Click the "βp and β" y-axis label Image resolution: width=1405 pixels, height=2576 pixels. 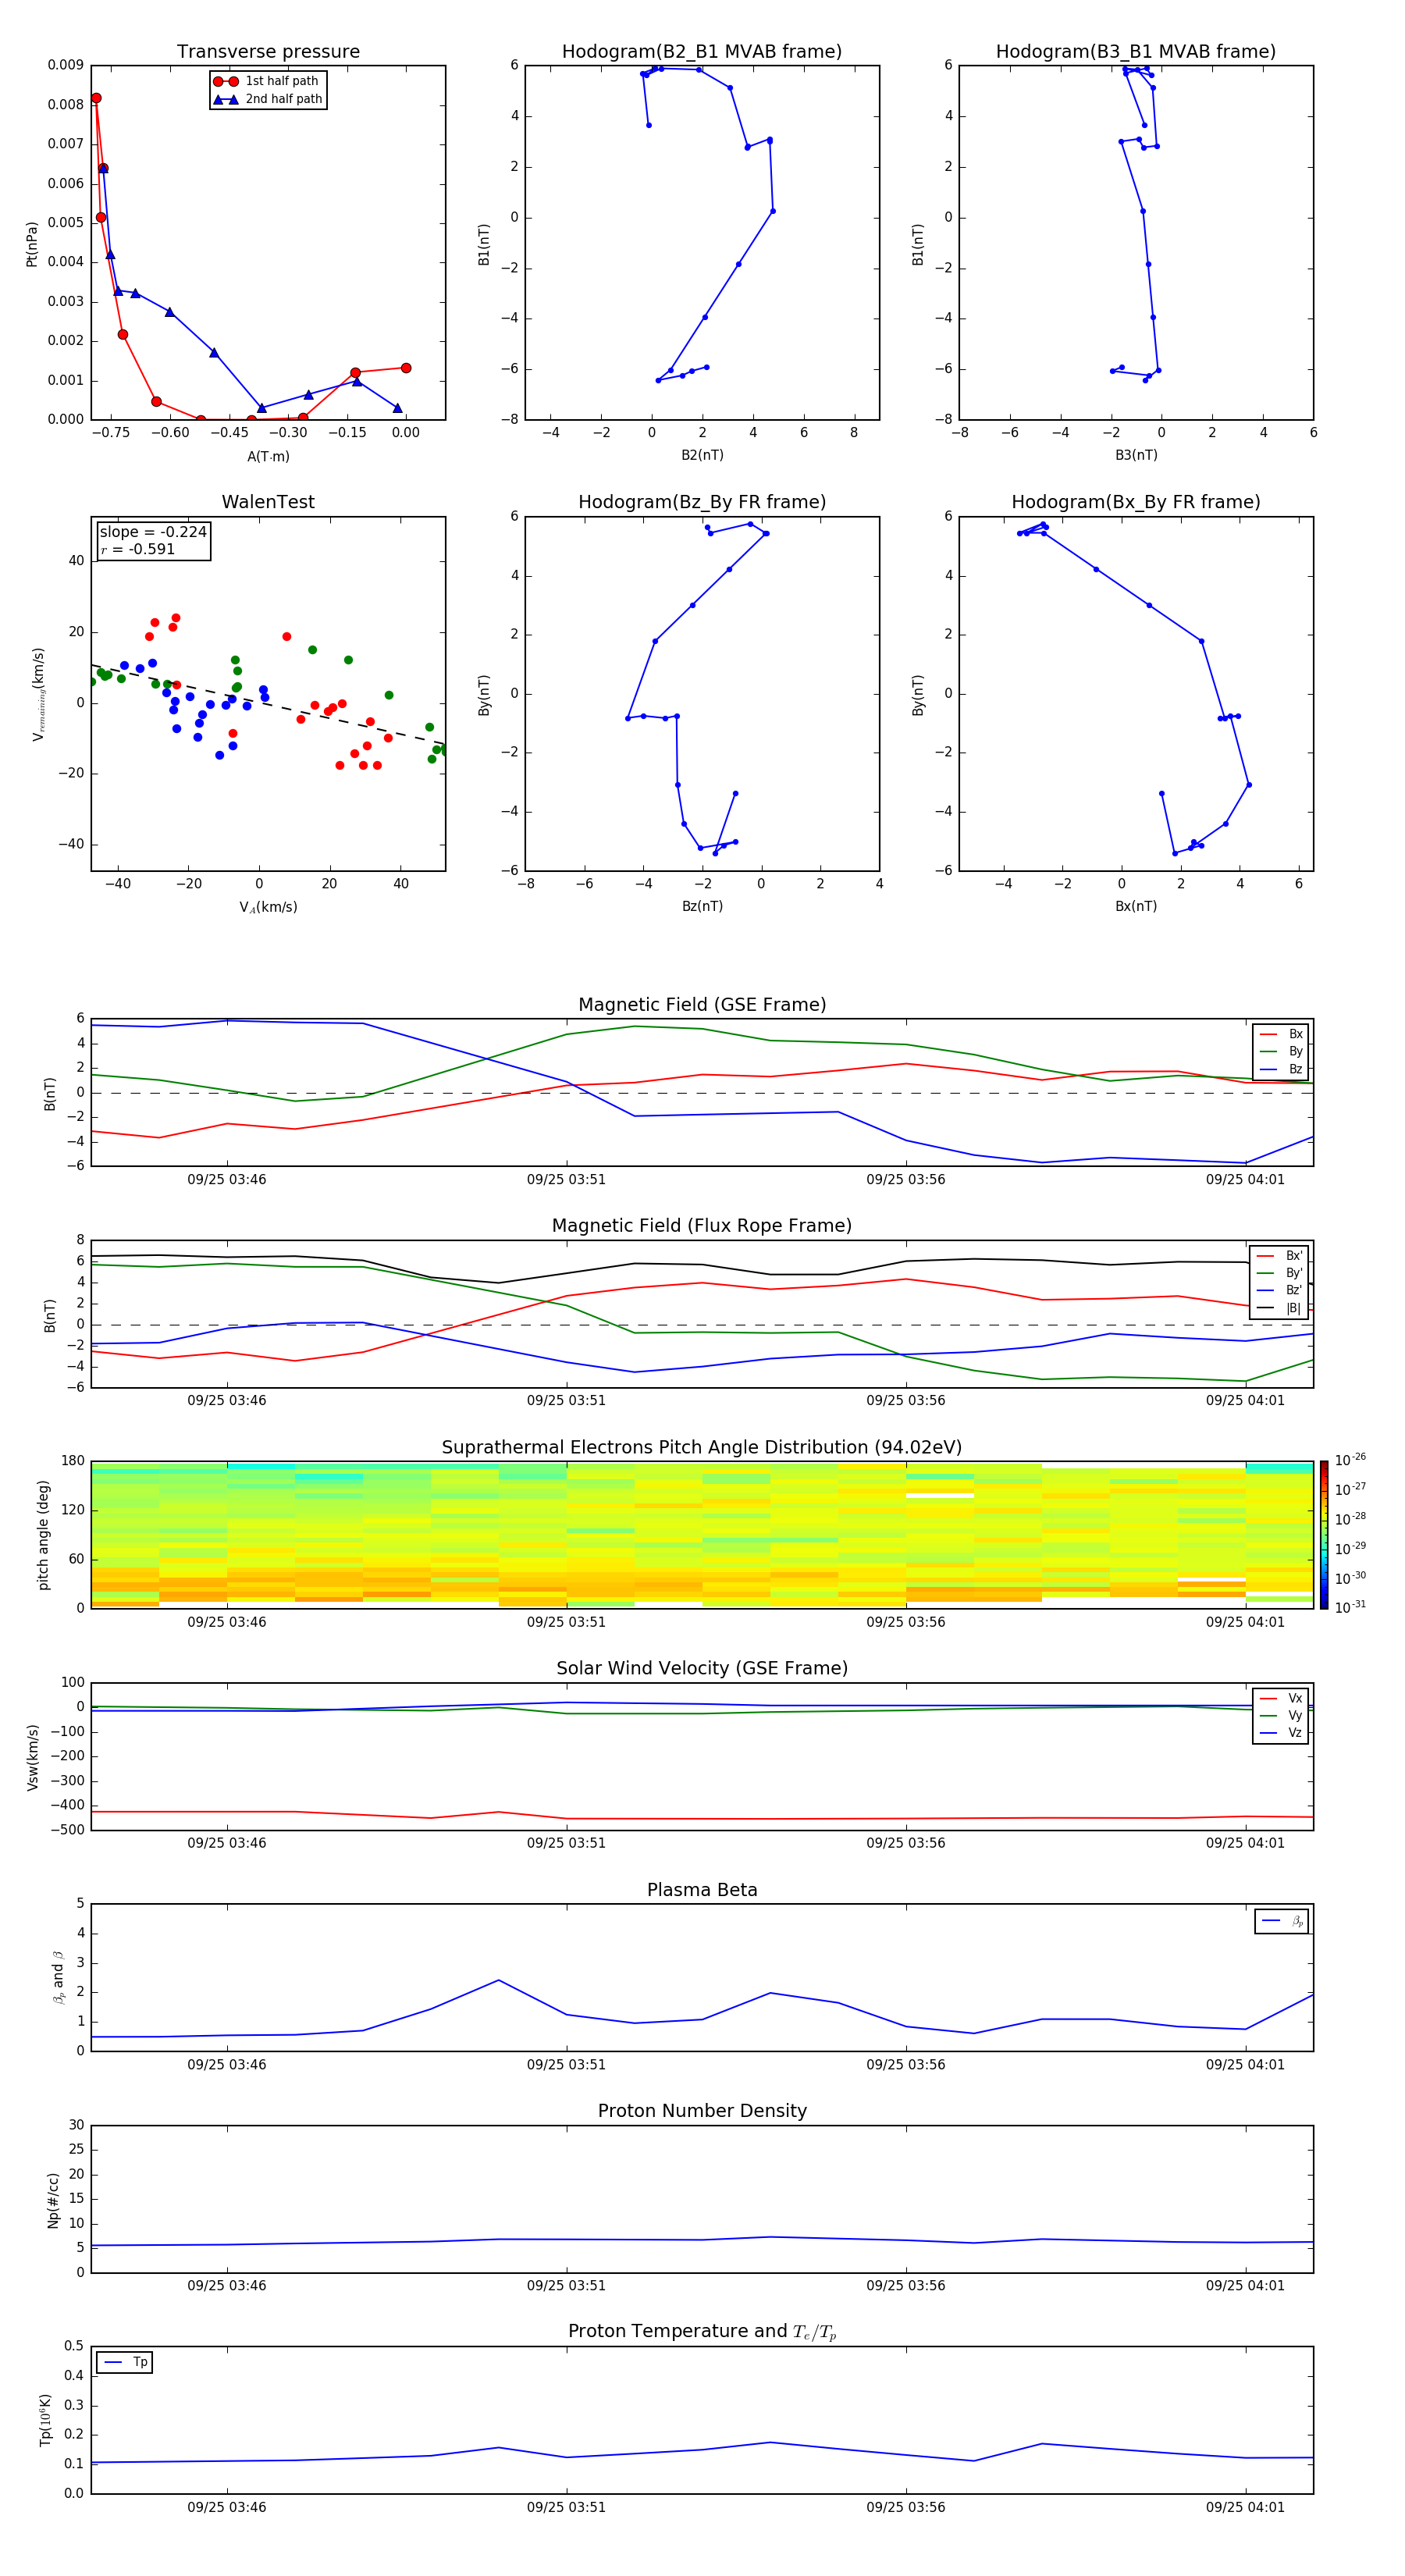point(58,1977)
